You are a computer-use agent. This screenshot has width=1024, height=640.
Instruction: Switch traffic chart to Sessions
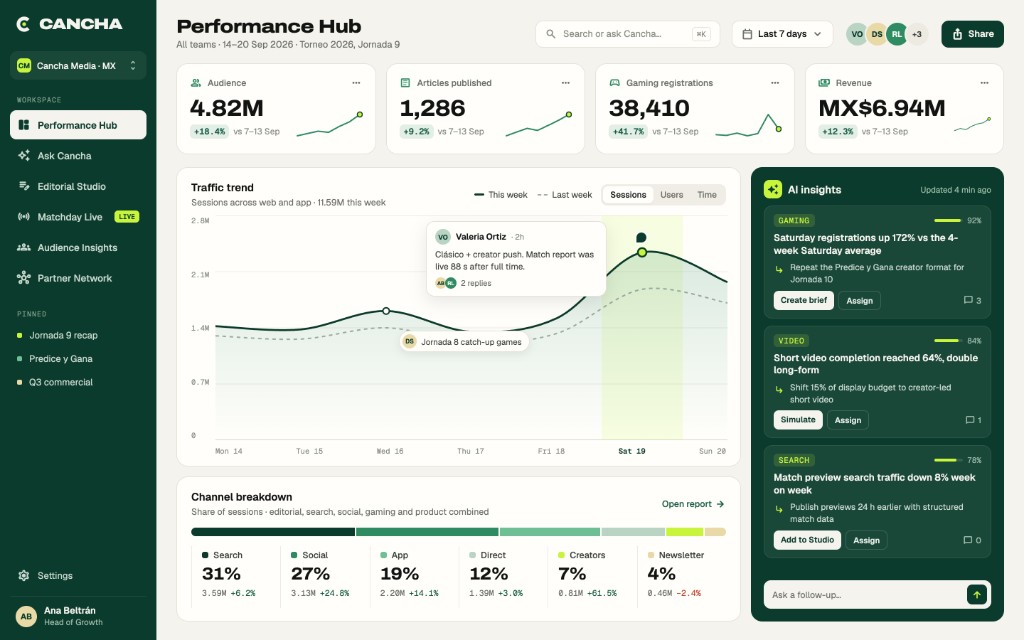tap(628, 195)
